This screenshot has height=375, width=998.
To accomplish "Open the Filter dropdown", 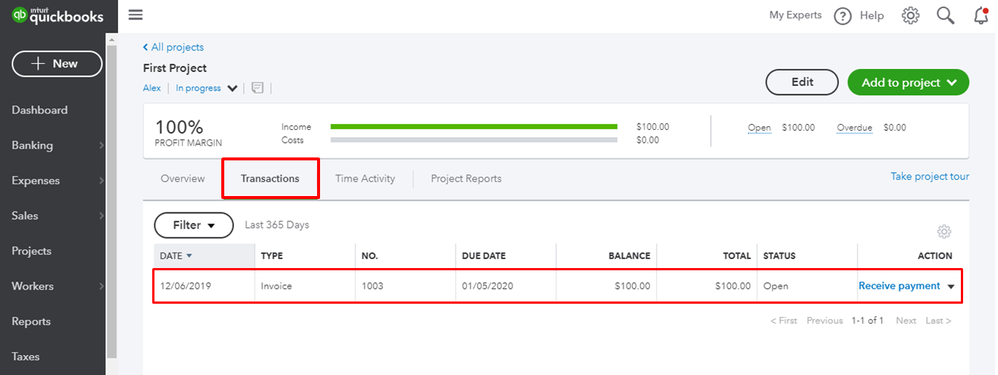I will click(x=194, y=225).
